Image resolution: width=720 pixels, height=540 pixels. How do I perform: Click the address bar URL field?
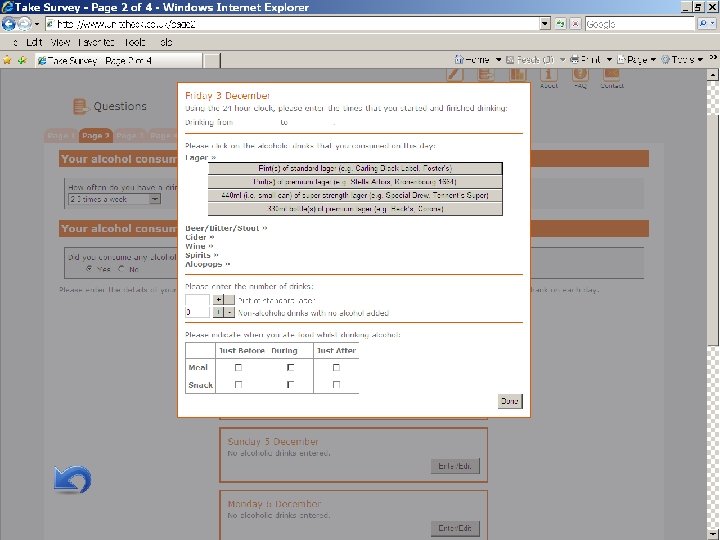[x=292, y=23]
